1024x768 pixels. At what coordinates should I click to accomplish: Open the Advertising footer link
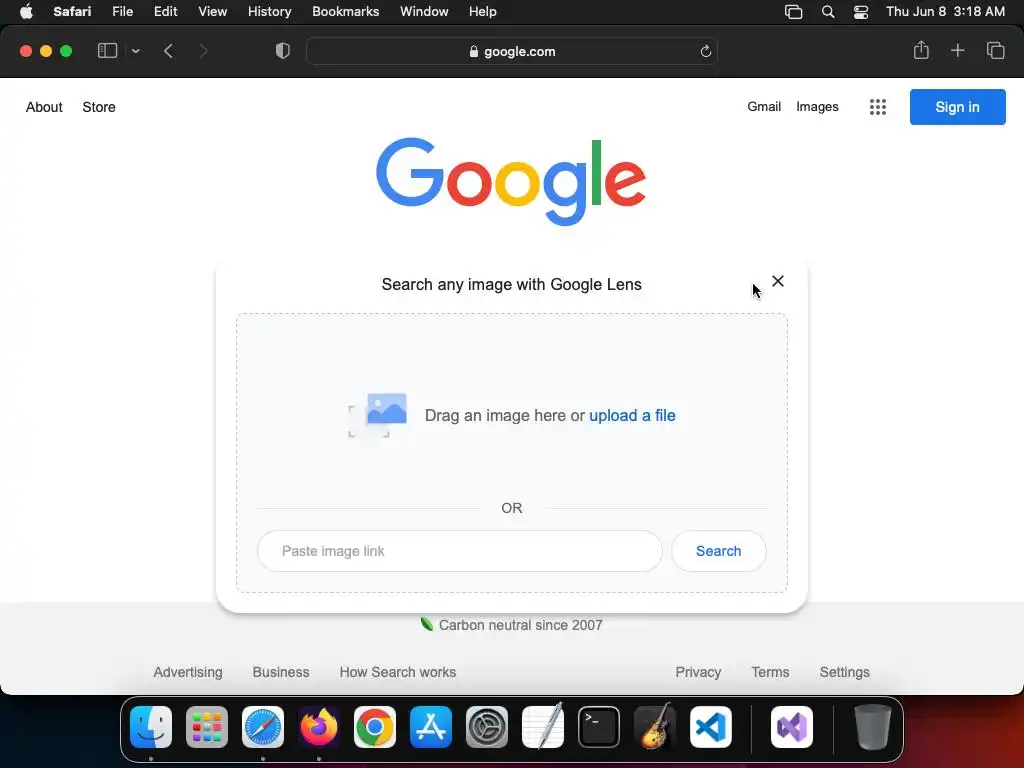tap(188, 672)
